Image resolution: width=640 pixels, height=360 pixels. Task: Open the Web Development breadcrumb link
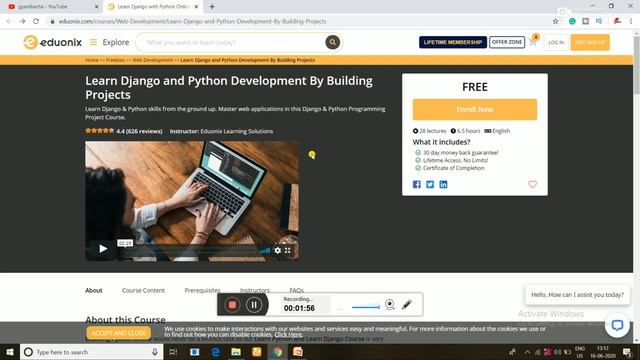click(x=153, y=60)
